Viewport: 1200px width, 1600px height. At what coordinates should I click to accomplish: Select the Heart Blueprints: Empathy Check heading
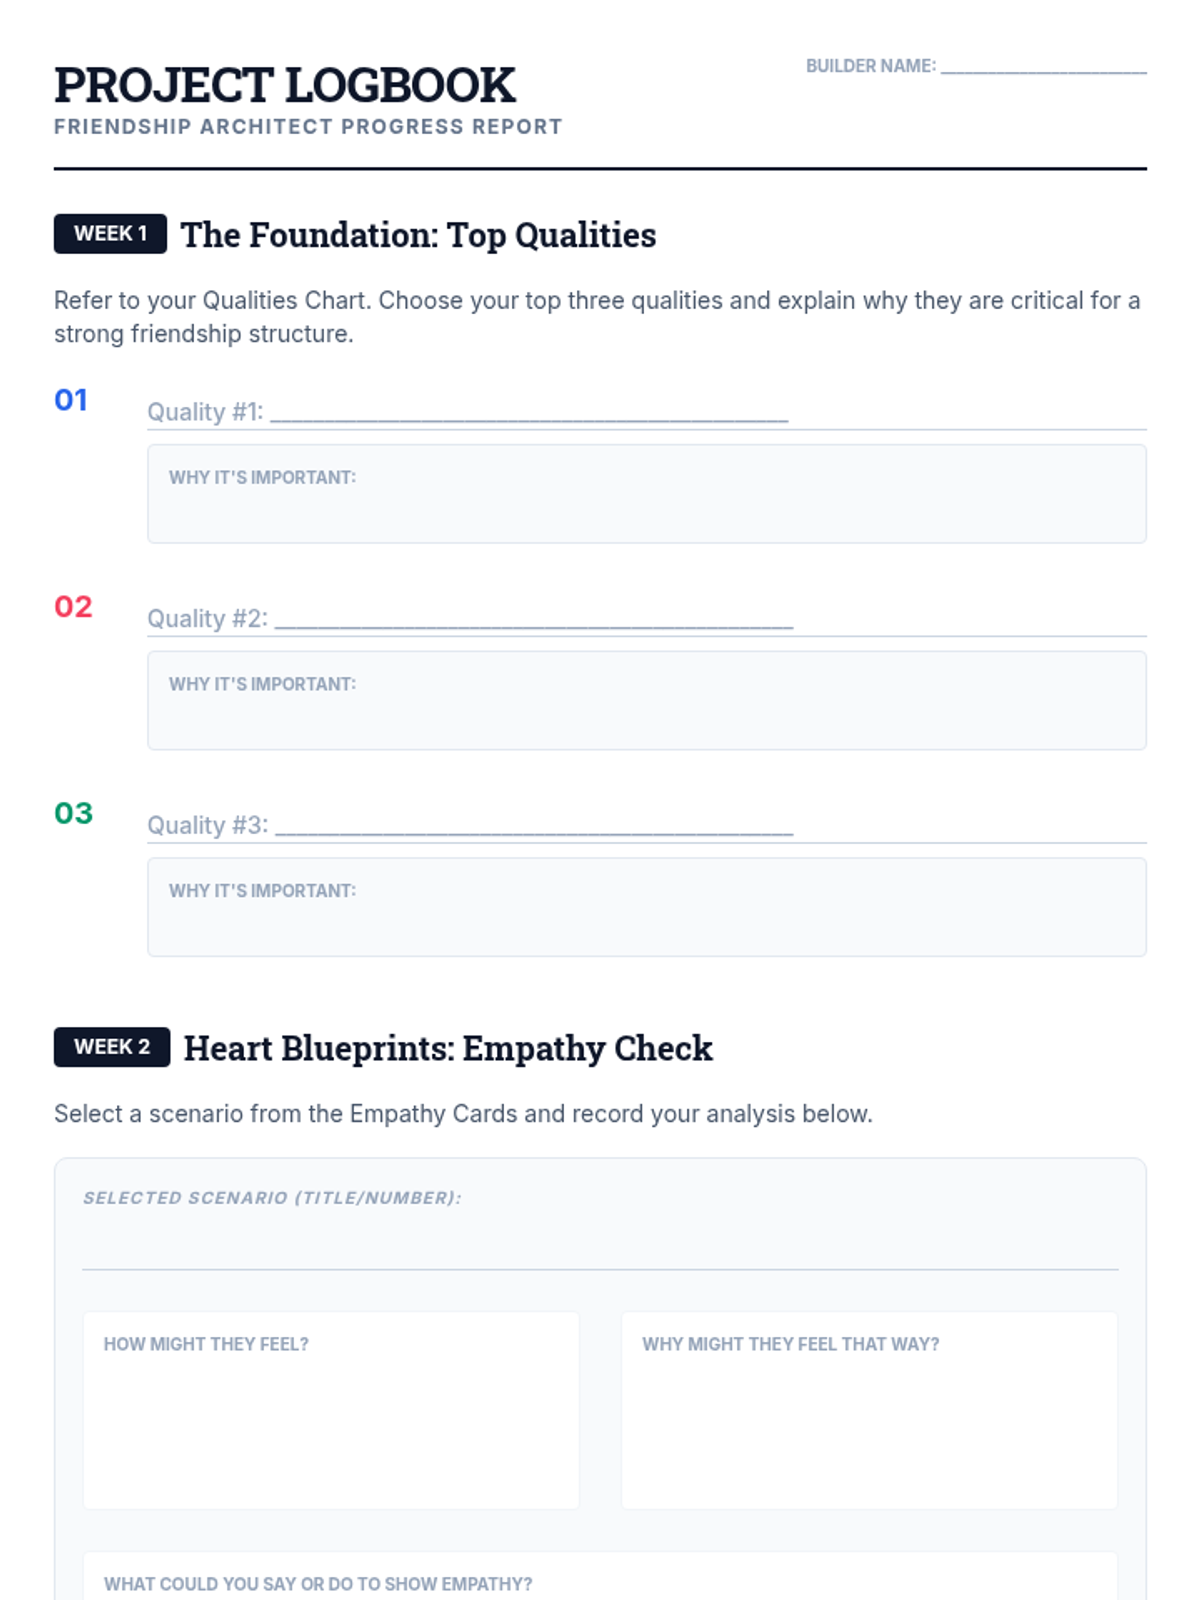pos(448,1048)
